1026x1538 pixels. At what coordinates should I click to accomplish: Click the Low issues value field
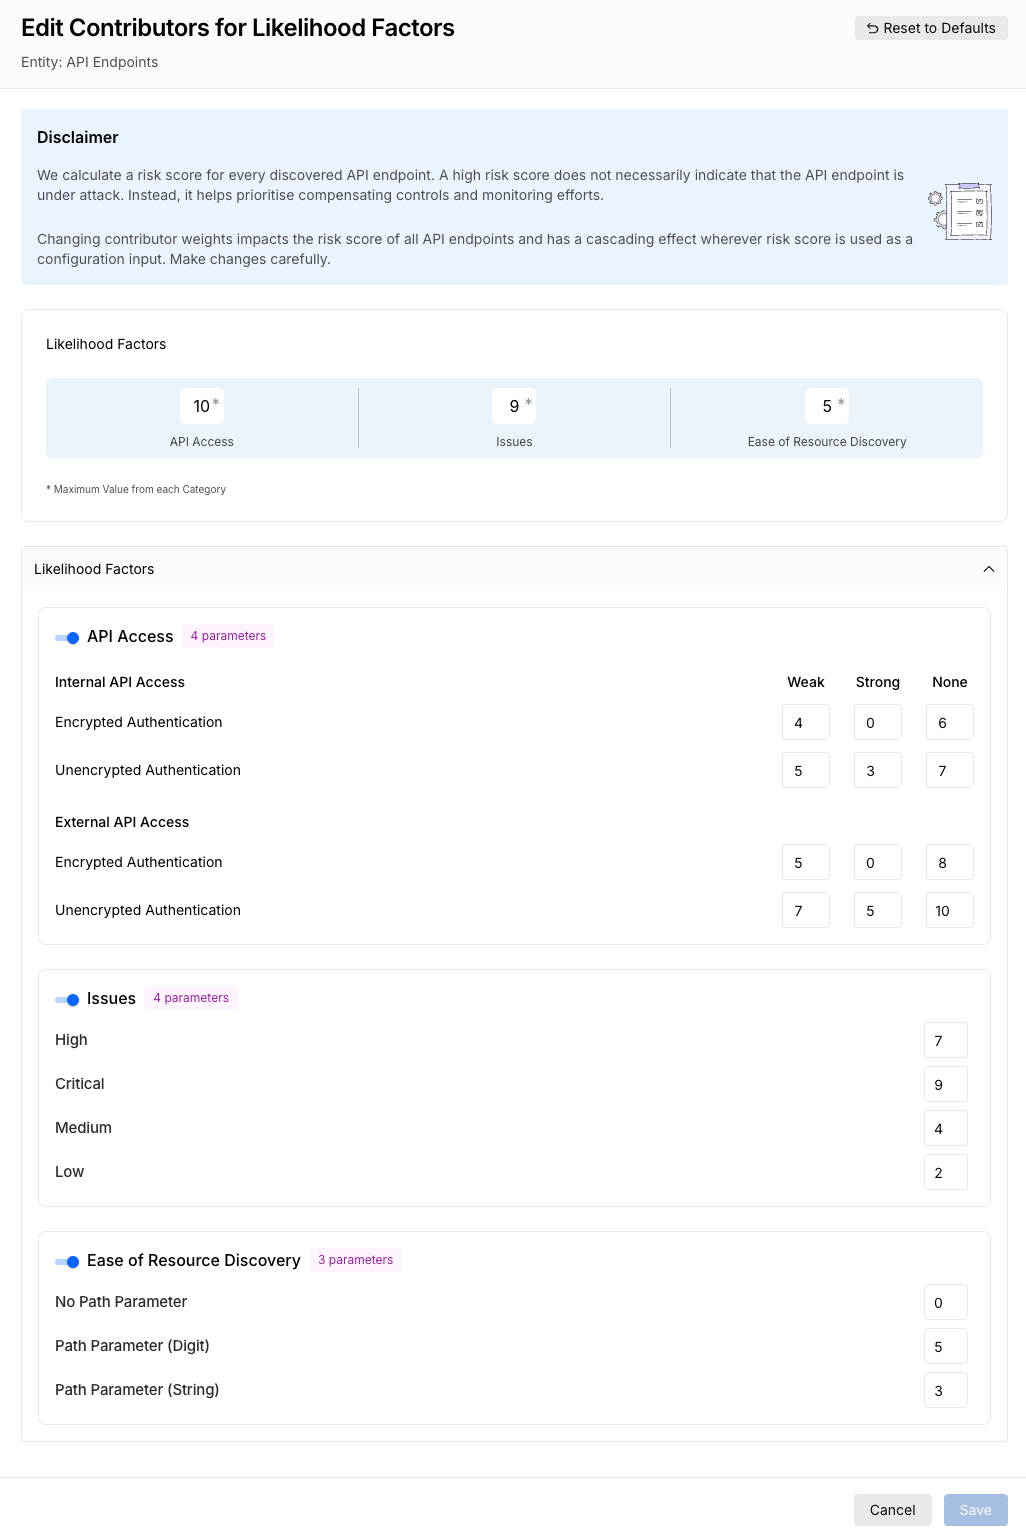tap(945, 1172)
